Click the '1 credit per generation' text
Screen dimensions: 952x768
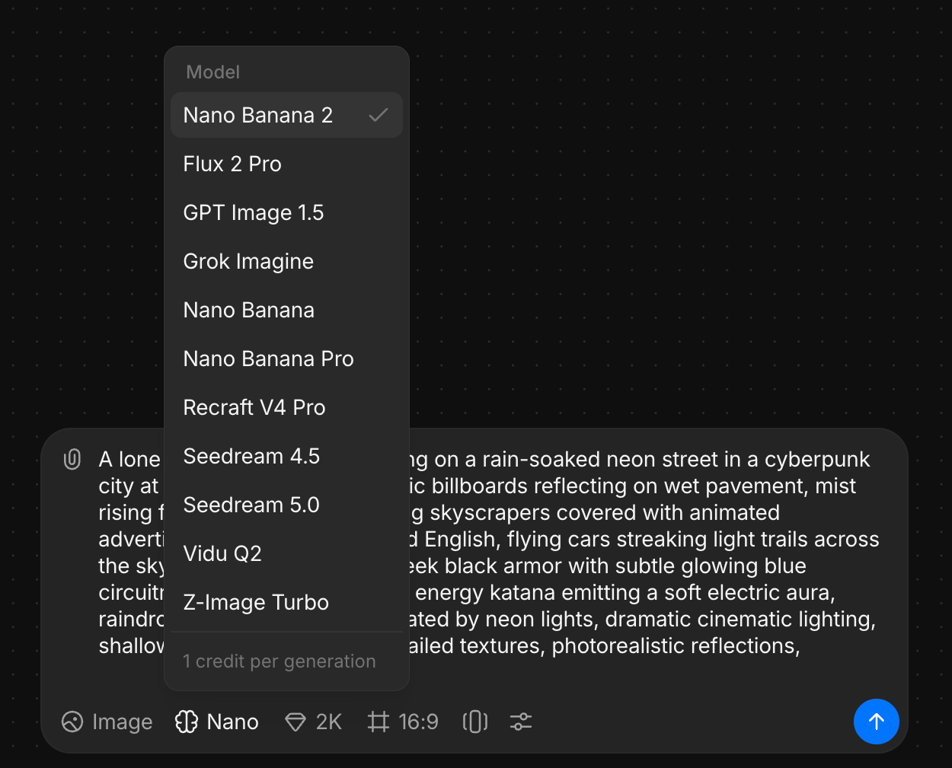pyautogui.click(x=279, y=661)
